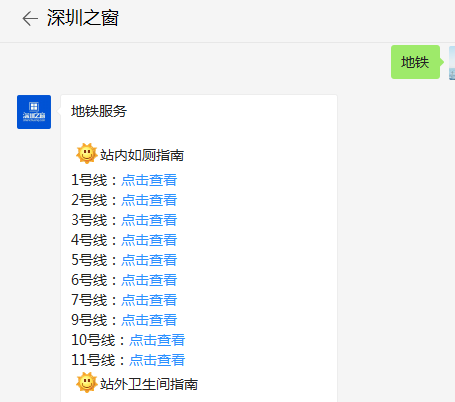
Task: Open the 点击查看 link for 4号线
Action: pos(149,240)
